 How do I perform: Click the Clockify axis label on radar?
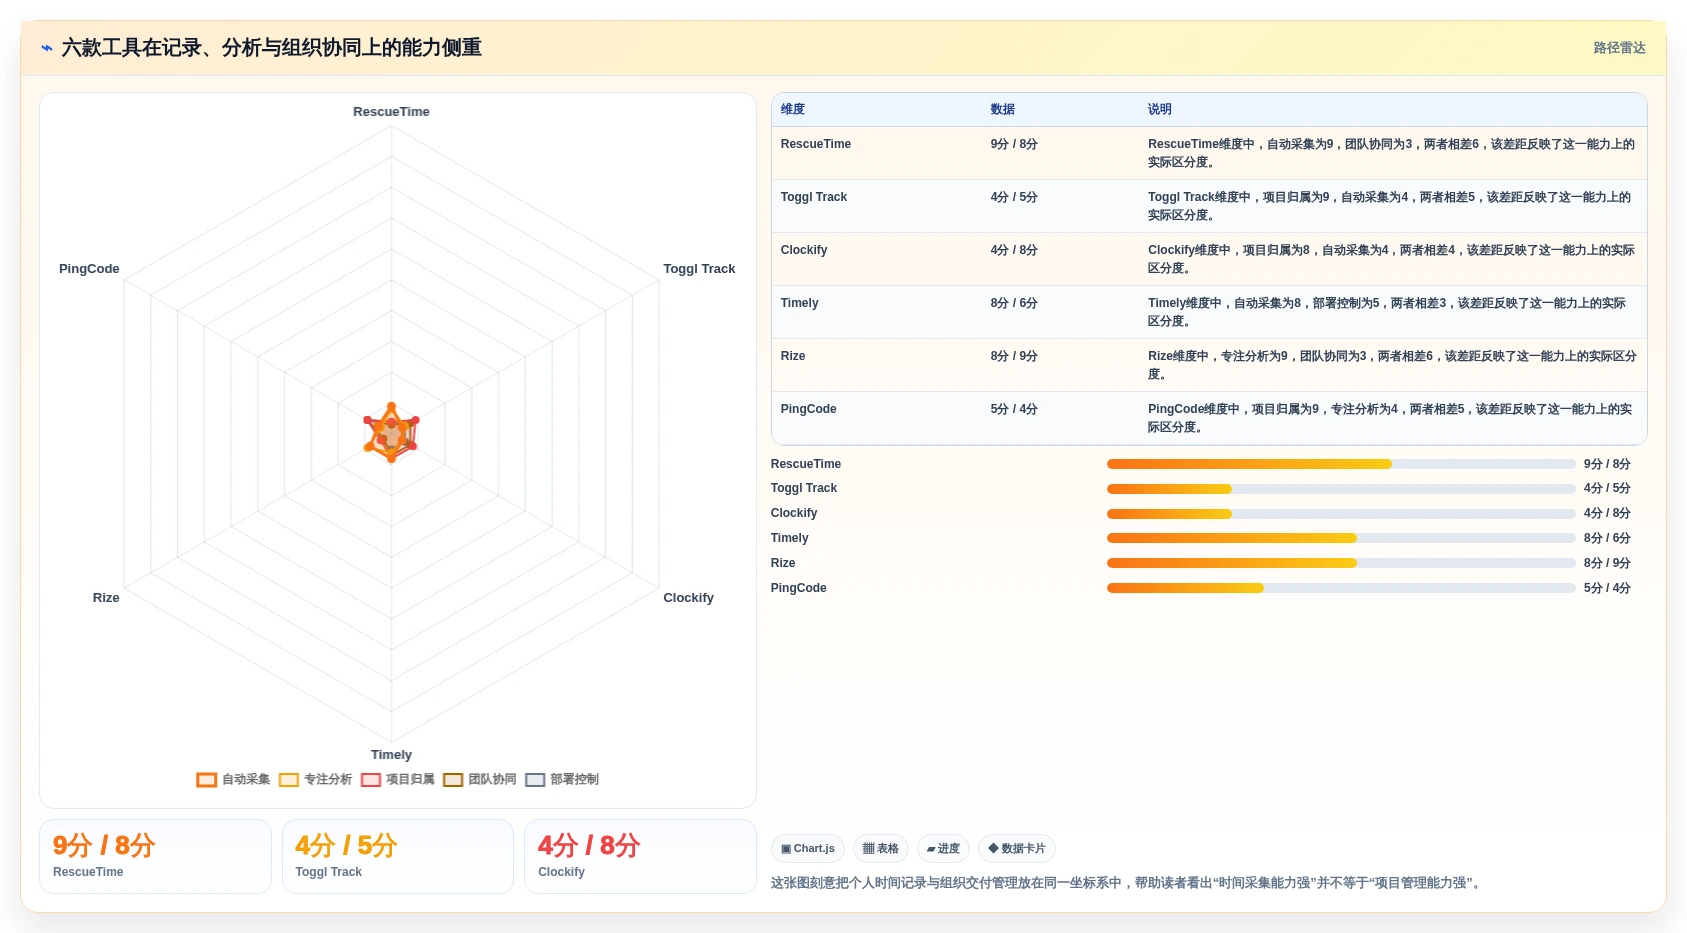click(688, 598)
